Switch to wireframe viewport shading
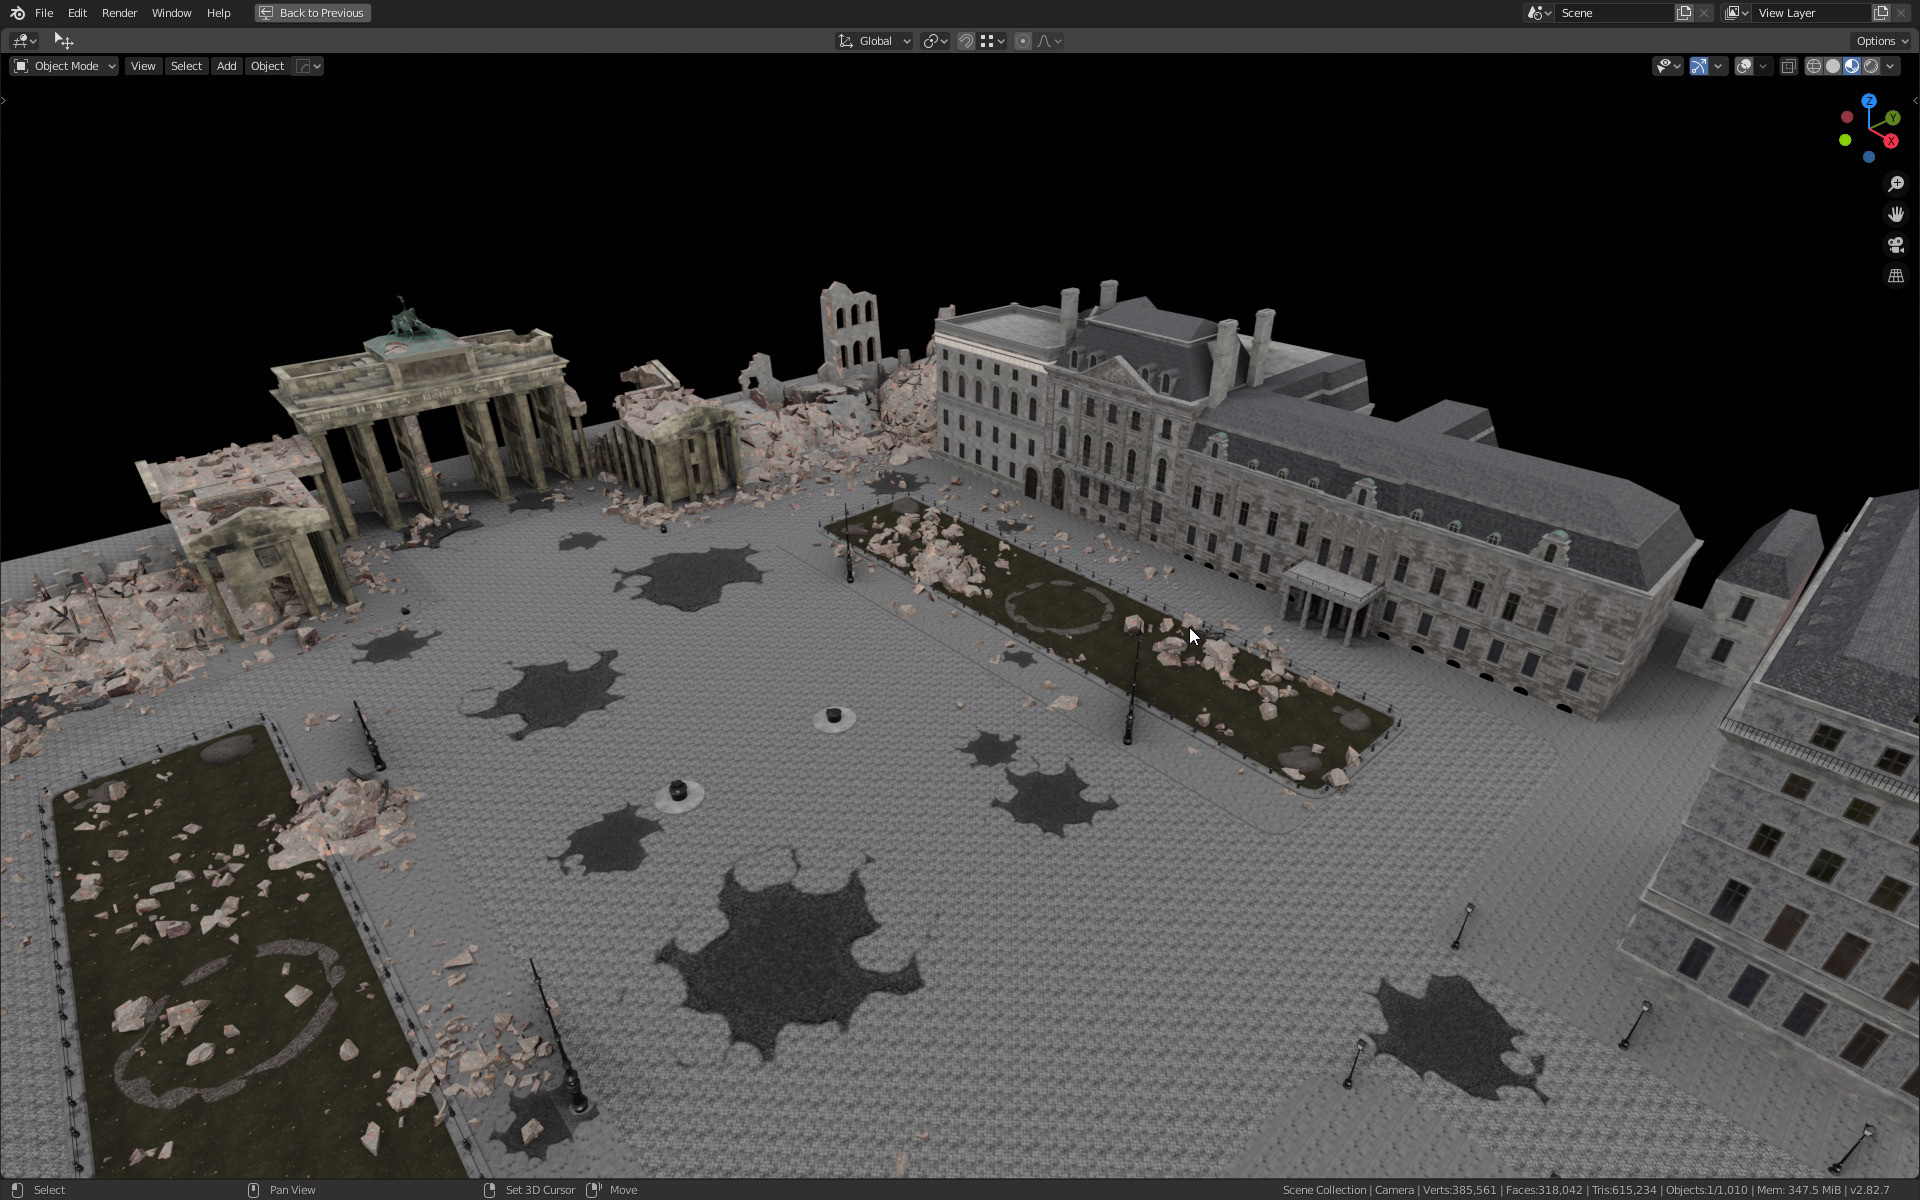Image resolution: width=1920 pixels, height=1200 pixels. [1813, 66]
